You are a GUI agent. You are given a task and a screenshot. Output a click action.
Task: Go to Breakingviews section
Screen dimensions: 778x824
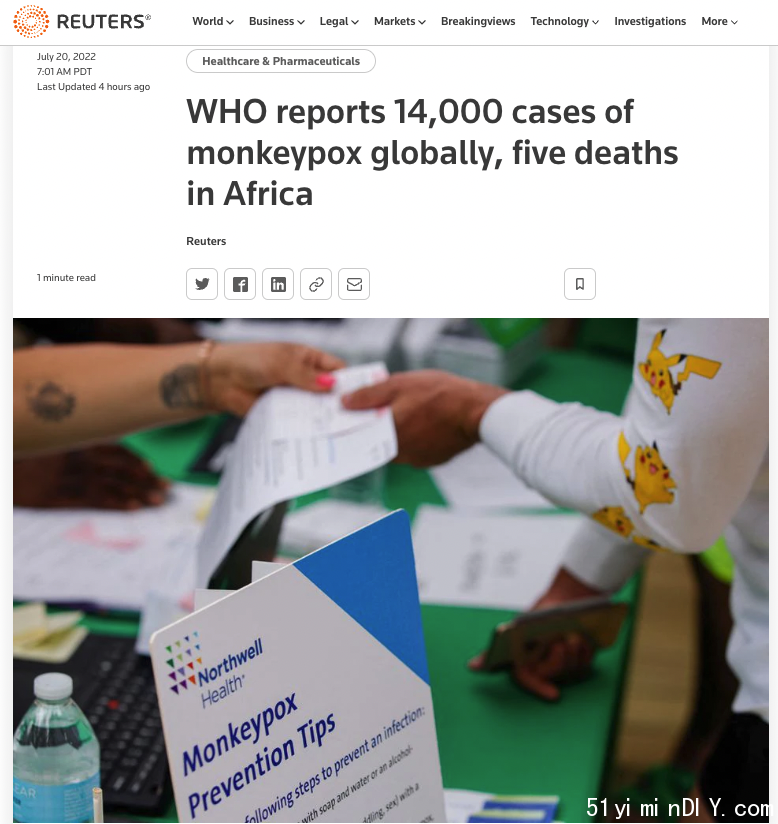(478, 22)
